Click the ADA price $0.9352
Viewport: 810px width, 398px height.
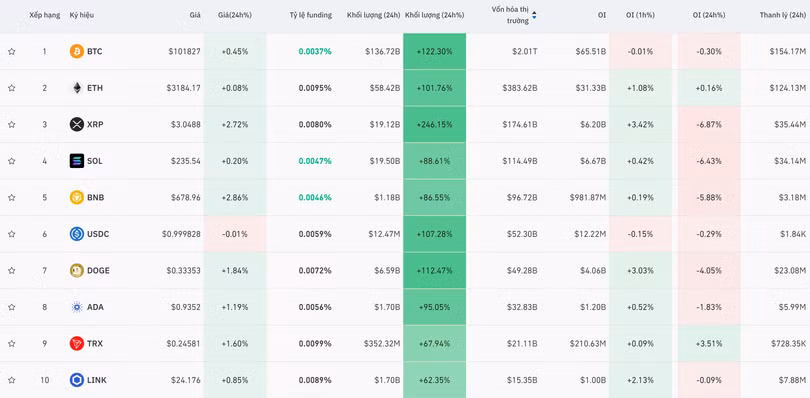point(186,307)
